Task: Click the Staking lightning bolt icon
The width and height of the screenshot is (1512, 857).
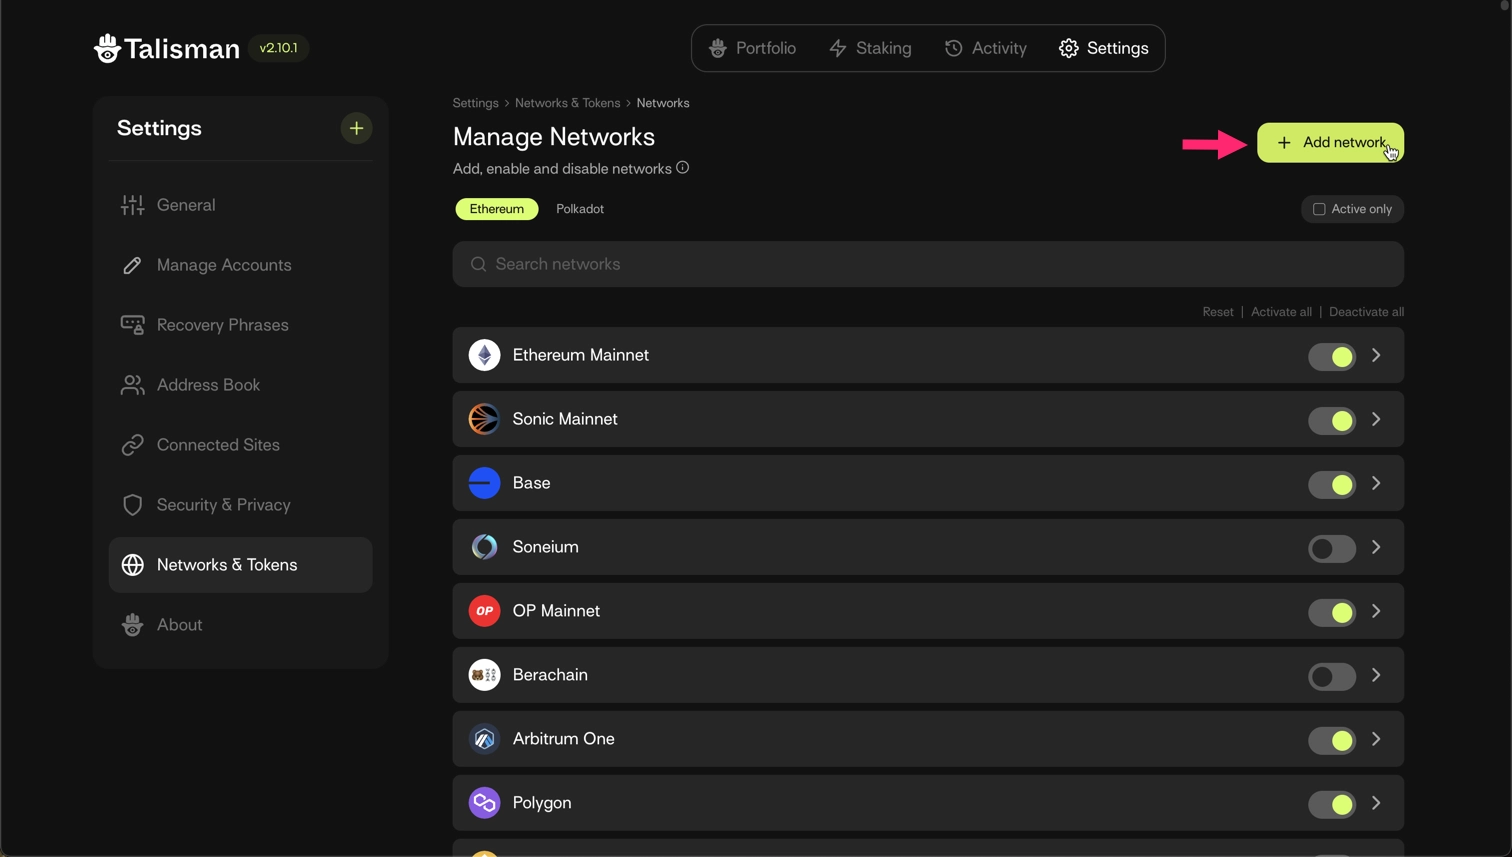Action: [x=838, y=48]
